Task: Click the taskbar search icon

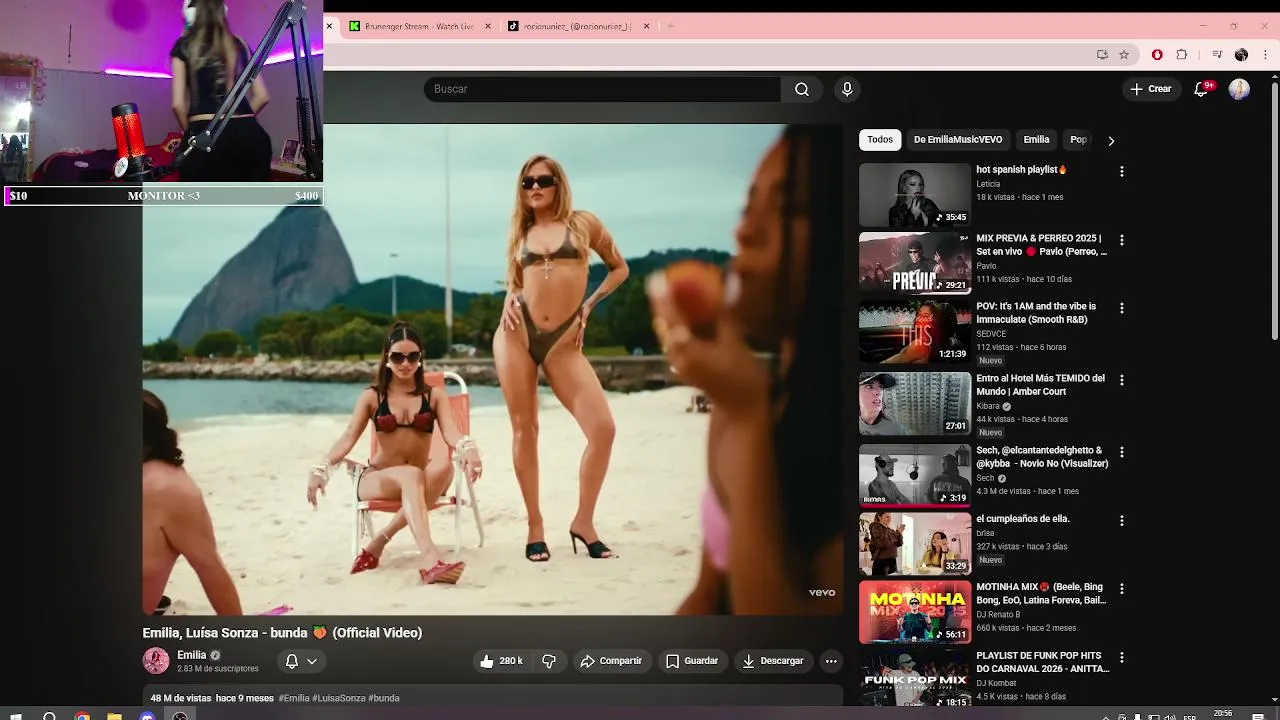Action: pos(49,716)
